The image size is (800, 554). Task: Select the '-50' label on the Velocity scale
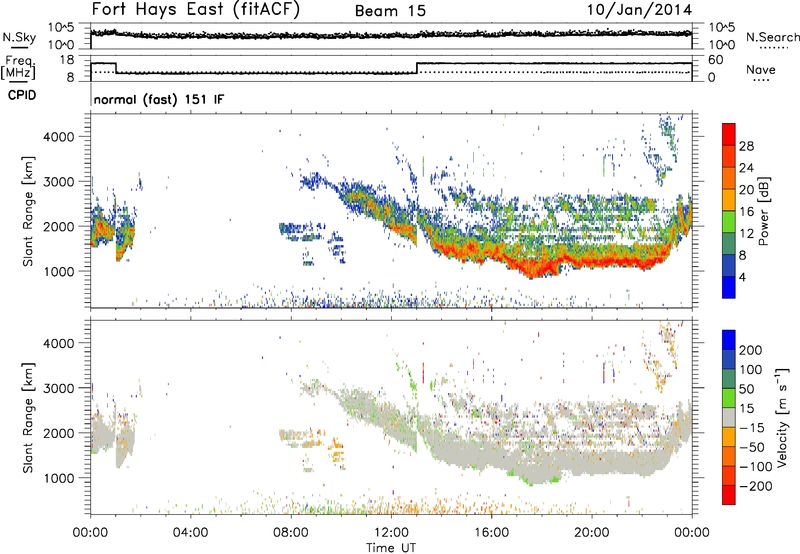click(x=752, y=447)
